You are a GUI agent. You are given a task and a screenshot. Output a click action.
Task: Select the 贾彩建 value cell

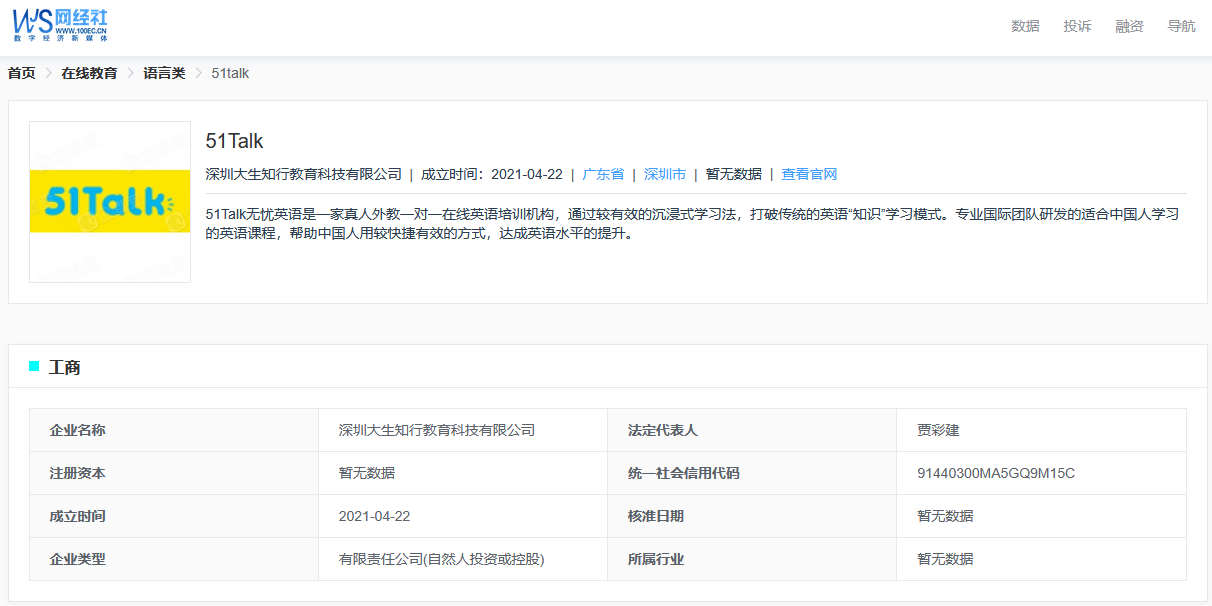(x=1041, y=430)
